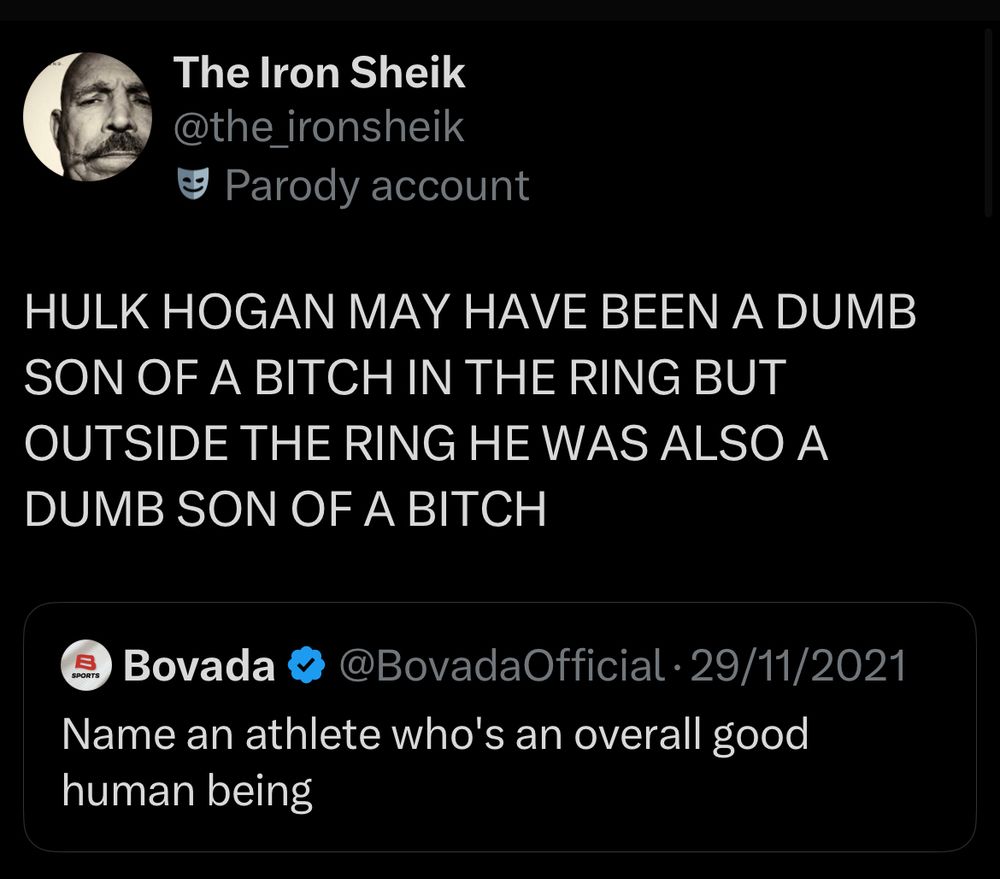Click the parody account mask icon
1000x879 pixels.
tap(191, 184)
